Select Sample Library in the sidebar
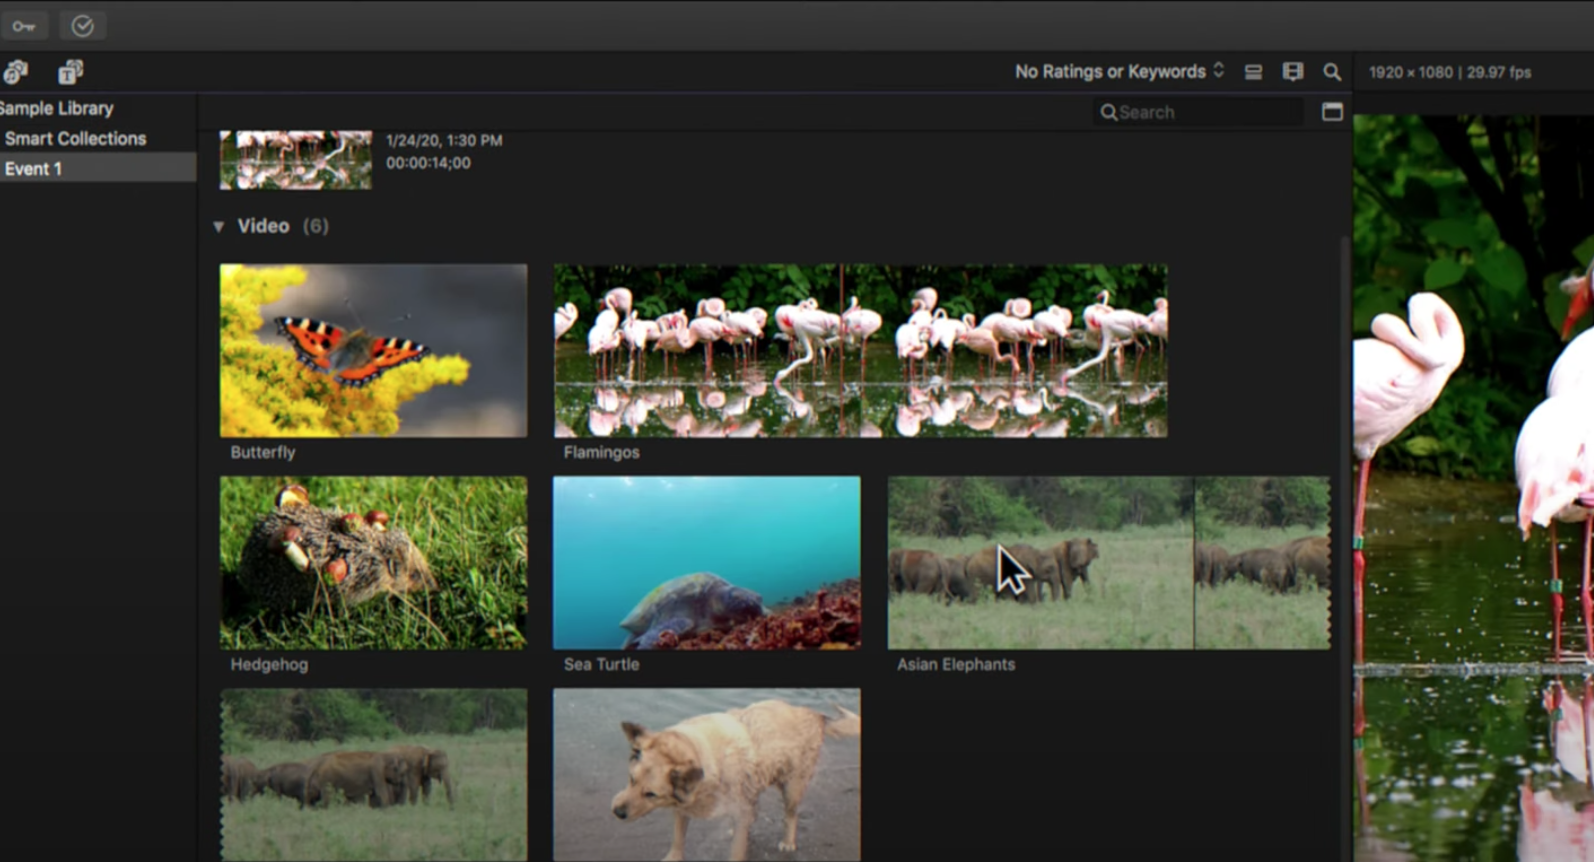1594x862 pixels. pos(57,108)
